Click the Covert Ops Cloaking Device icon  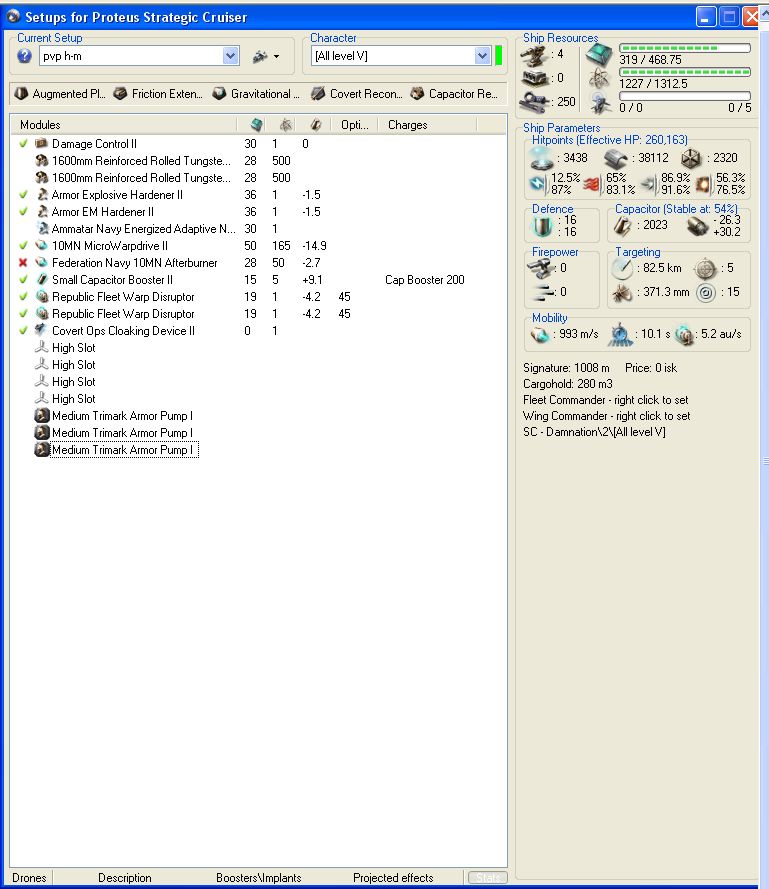tap(41, 331)
